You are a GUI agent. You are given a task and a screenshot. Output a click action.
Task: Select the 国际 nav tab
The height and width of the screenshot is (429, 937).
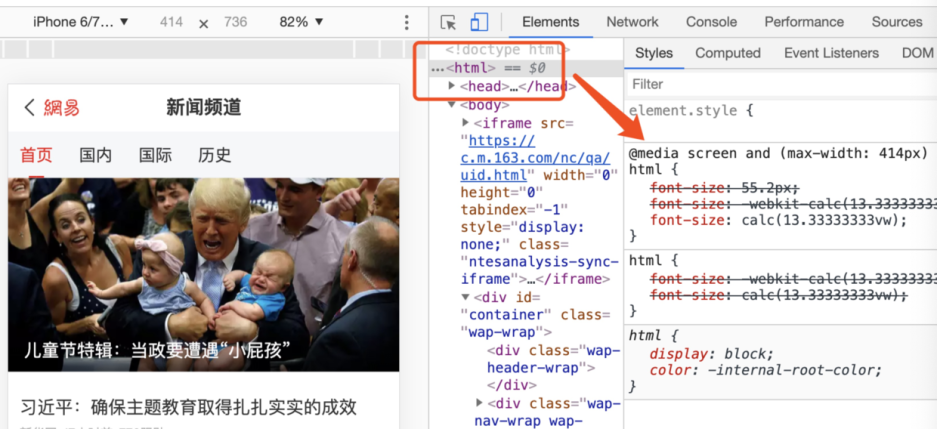155,155
